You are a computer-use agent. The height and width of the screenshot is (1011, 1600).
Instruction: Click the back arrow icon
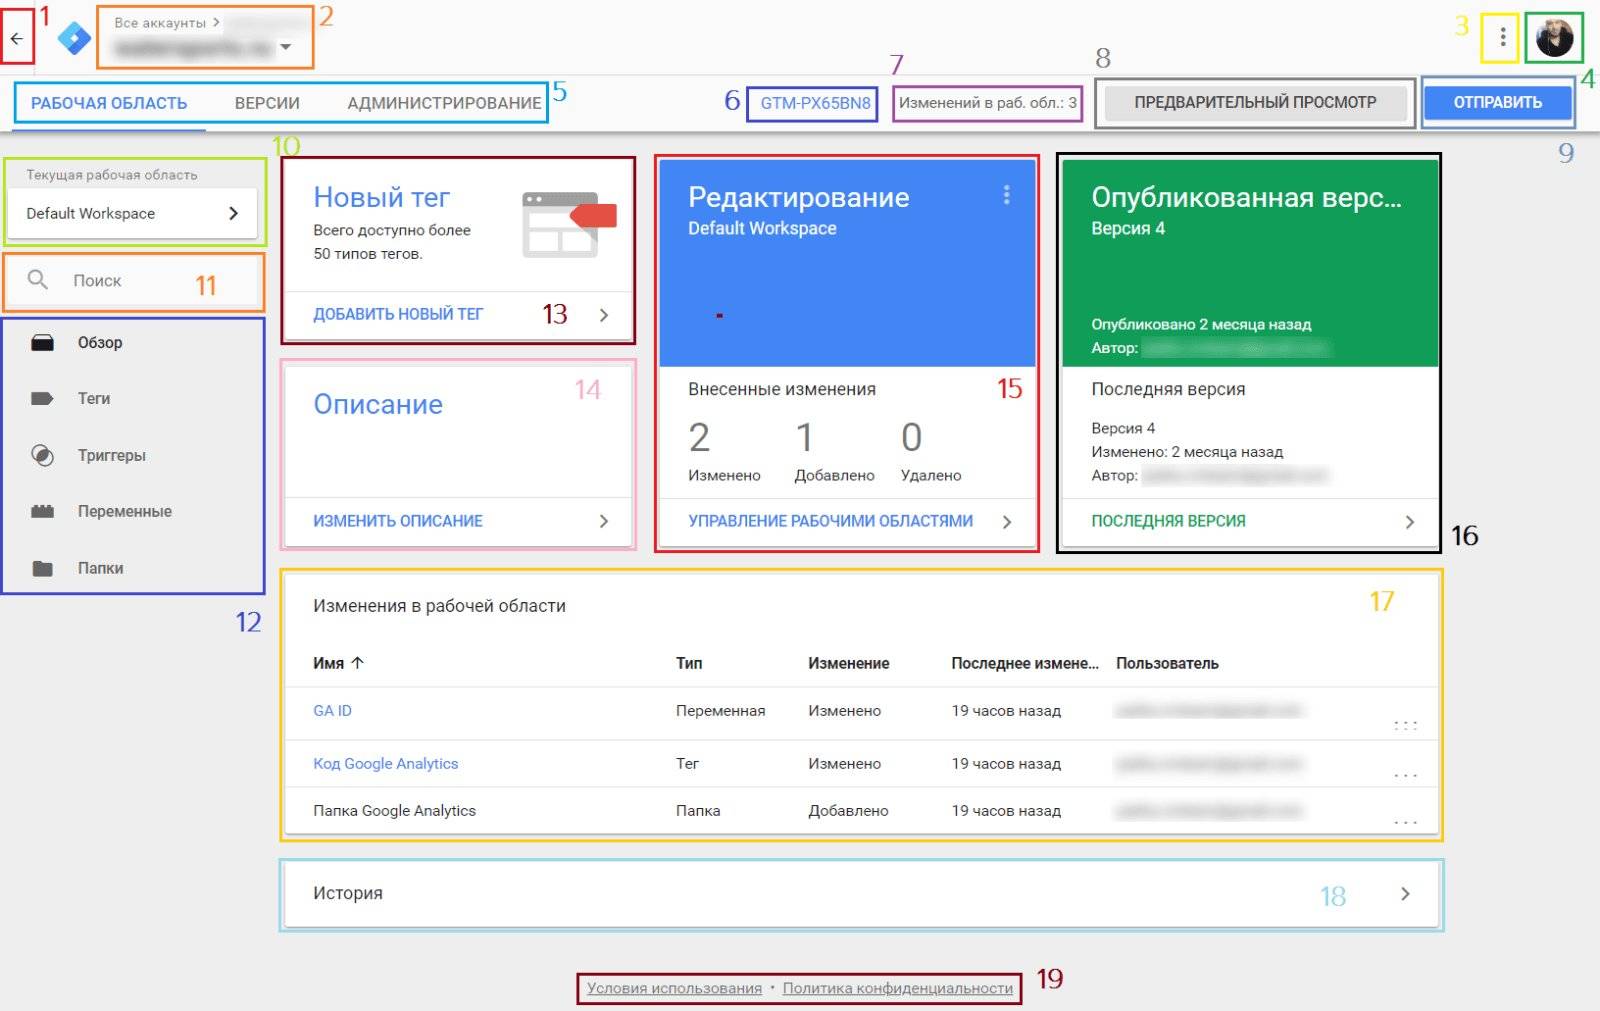coord(17,39)
